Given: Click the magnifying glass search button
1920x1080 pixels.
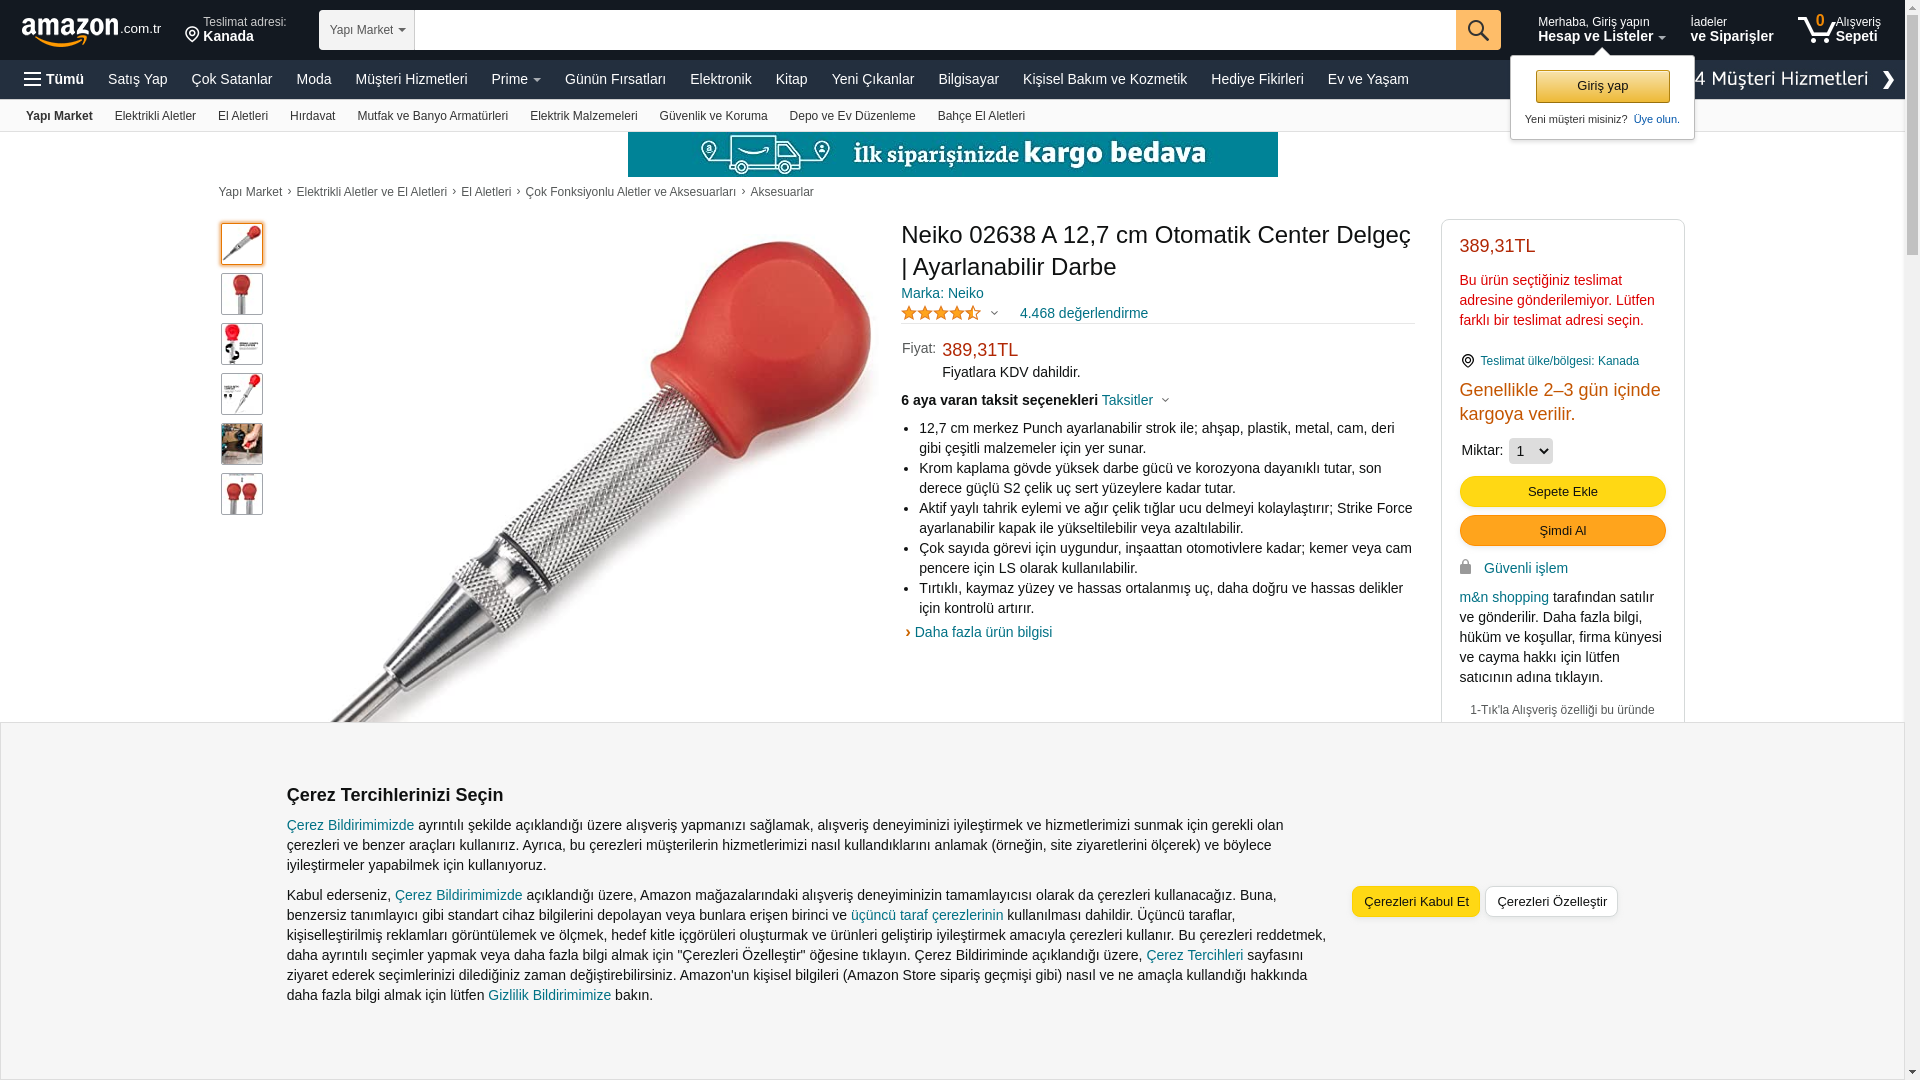Looking at the screenshot, I should (x=1478, y=30).
